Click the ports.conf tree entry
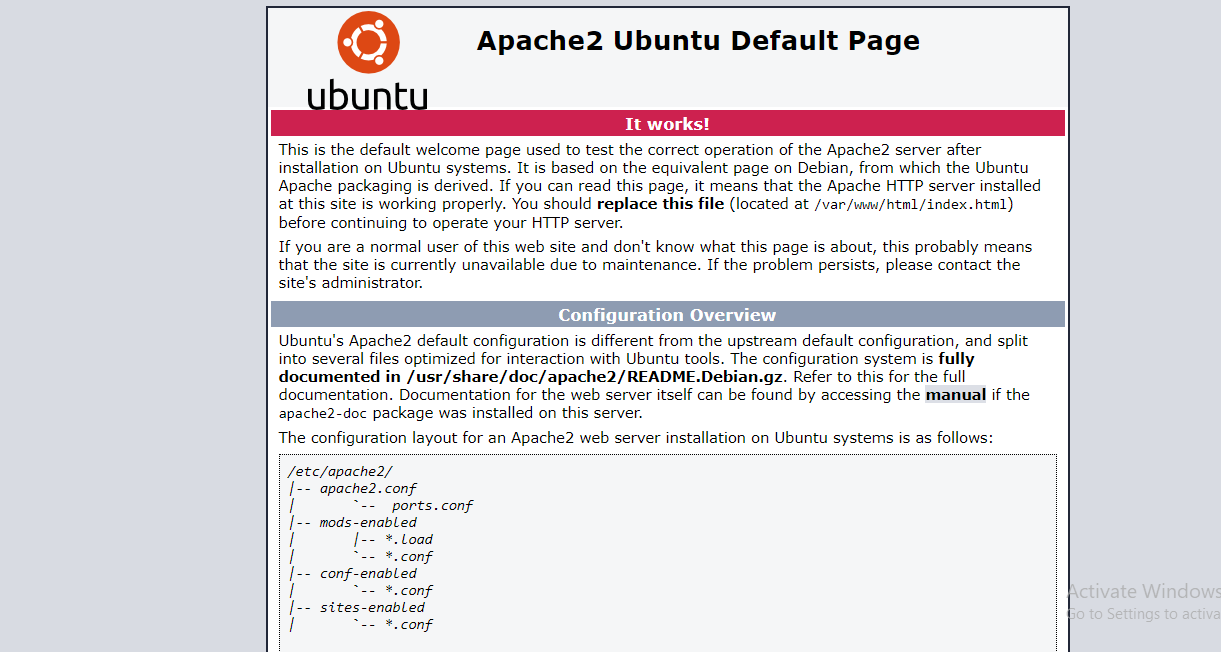1221x652 pixels. tap(432, 505)
